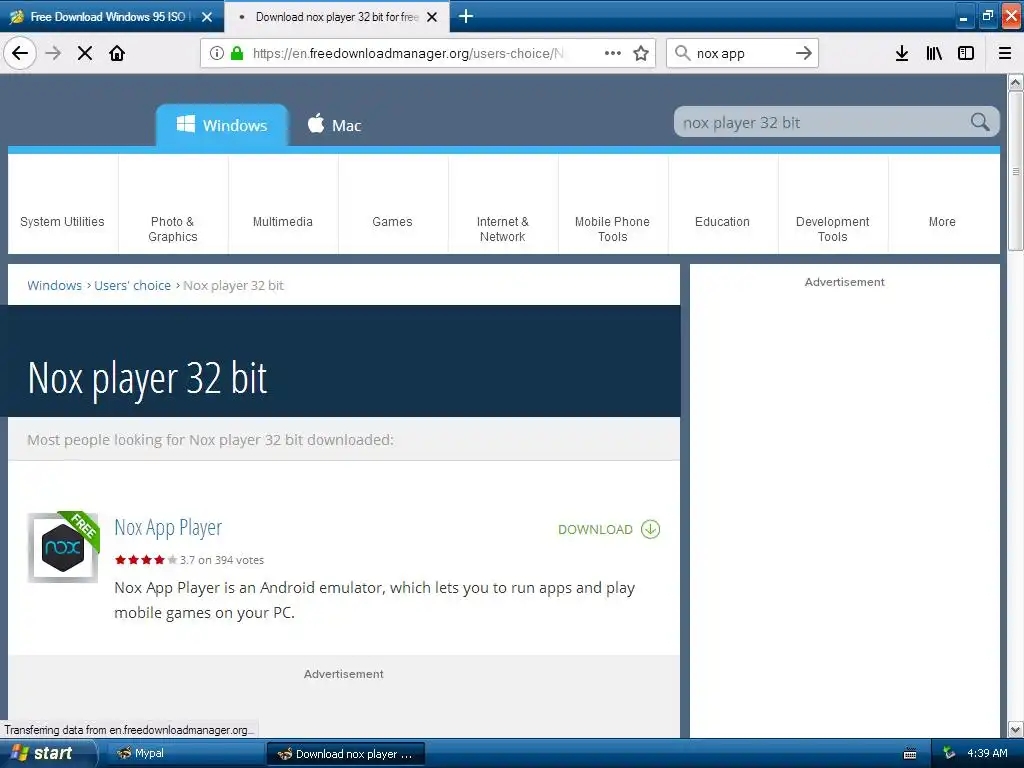
Task: Click the Nox App Player logo thumbnail
Action: pyautogui.click(x=63, y=547)
